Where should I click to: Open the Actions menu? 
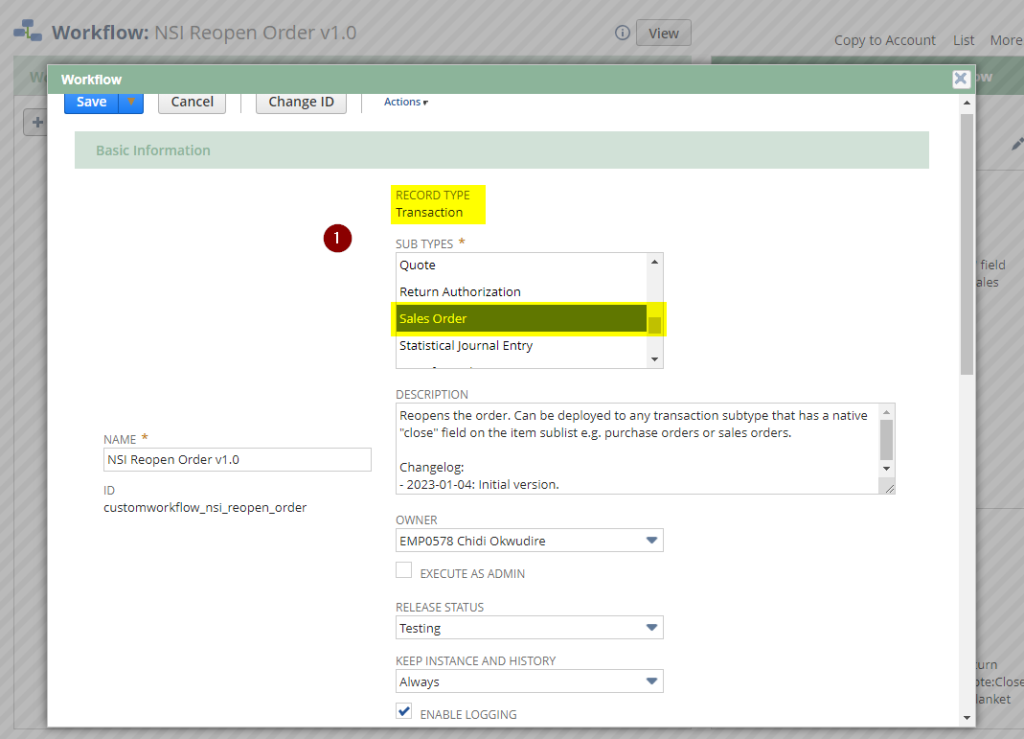pyautogui.click(x=406, y=102)
